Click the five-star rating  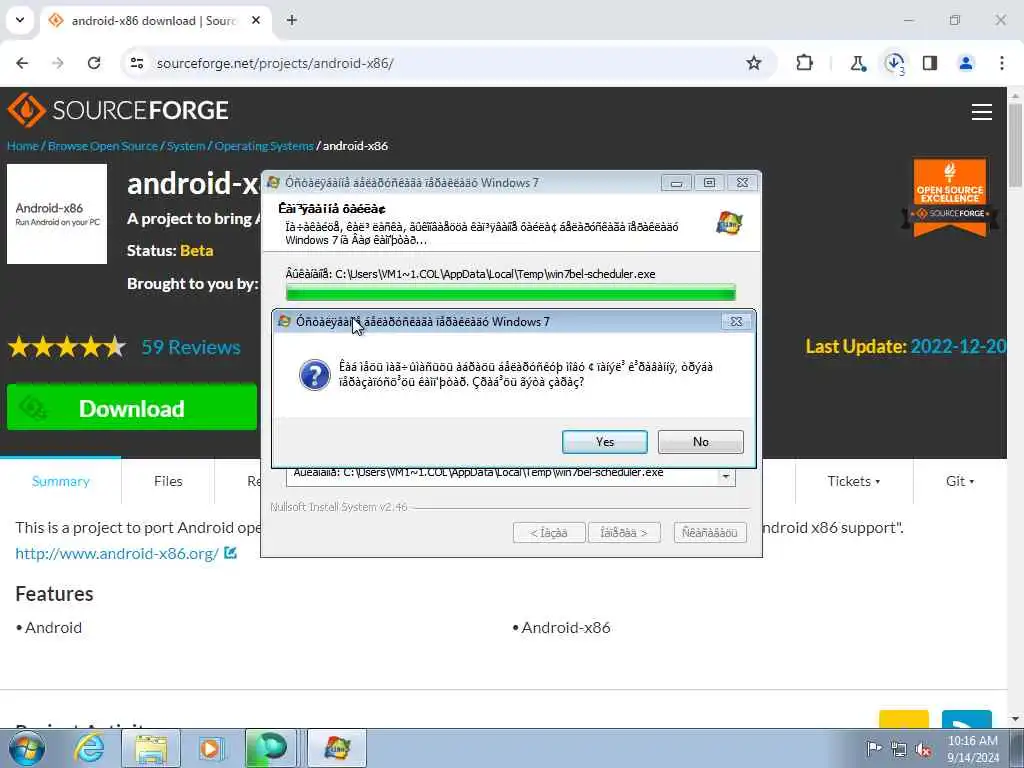coord(67,347)
